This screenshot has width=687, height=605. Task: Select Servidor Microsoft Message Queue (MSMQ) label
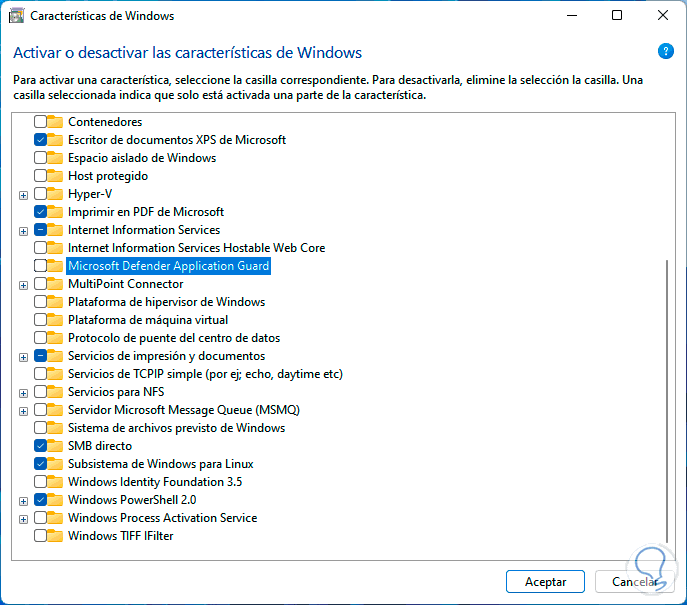(184, 410)
